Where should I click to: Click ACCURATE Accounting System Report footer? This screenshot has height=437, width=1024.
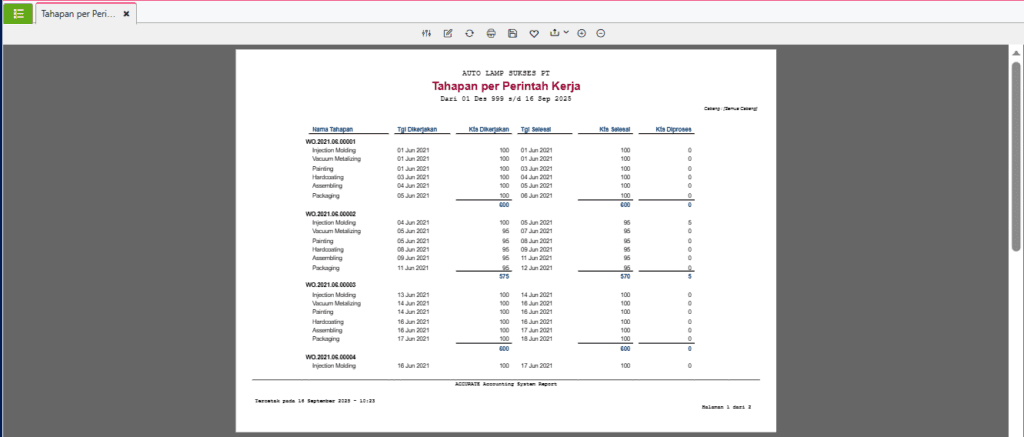coord(506,384)
